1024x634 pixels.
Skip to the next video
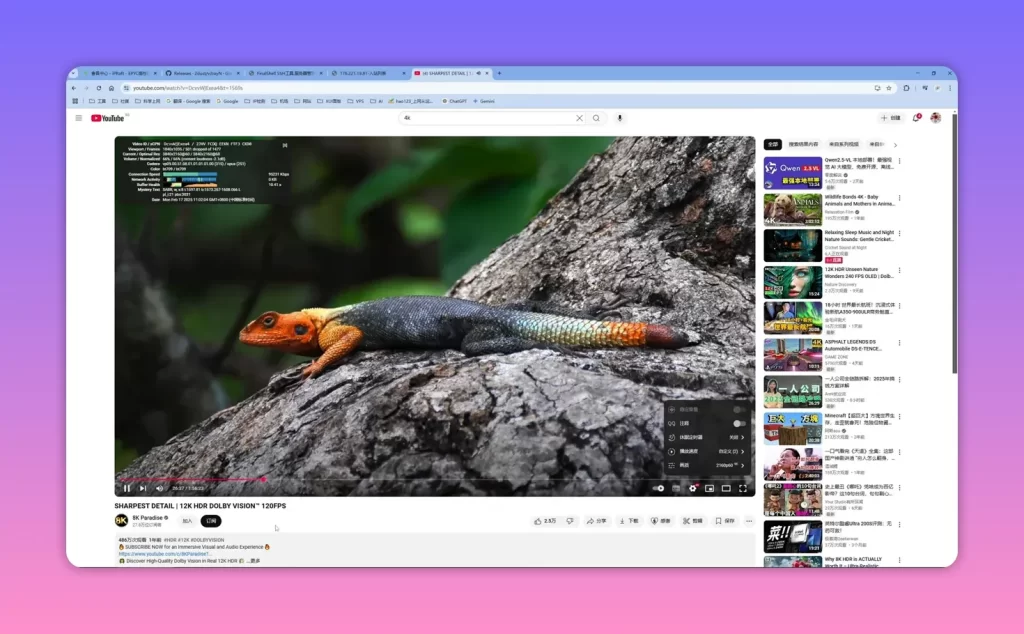tap(143, 488)
